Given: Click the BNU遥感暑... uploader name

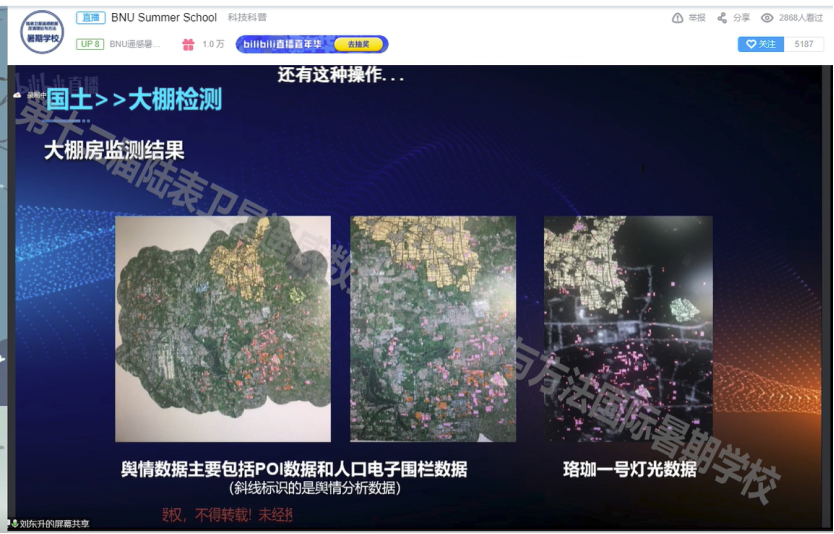Looking at the screenshot, I should click(x=134, y=44).
